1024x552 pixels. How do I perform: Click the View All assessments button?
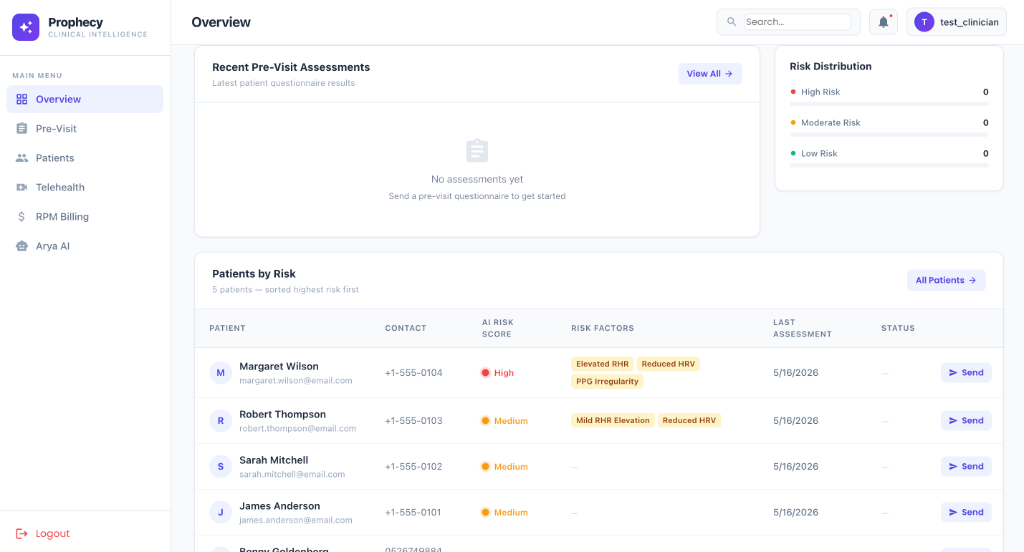710,74
